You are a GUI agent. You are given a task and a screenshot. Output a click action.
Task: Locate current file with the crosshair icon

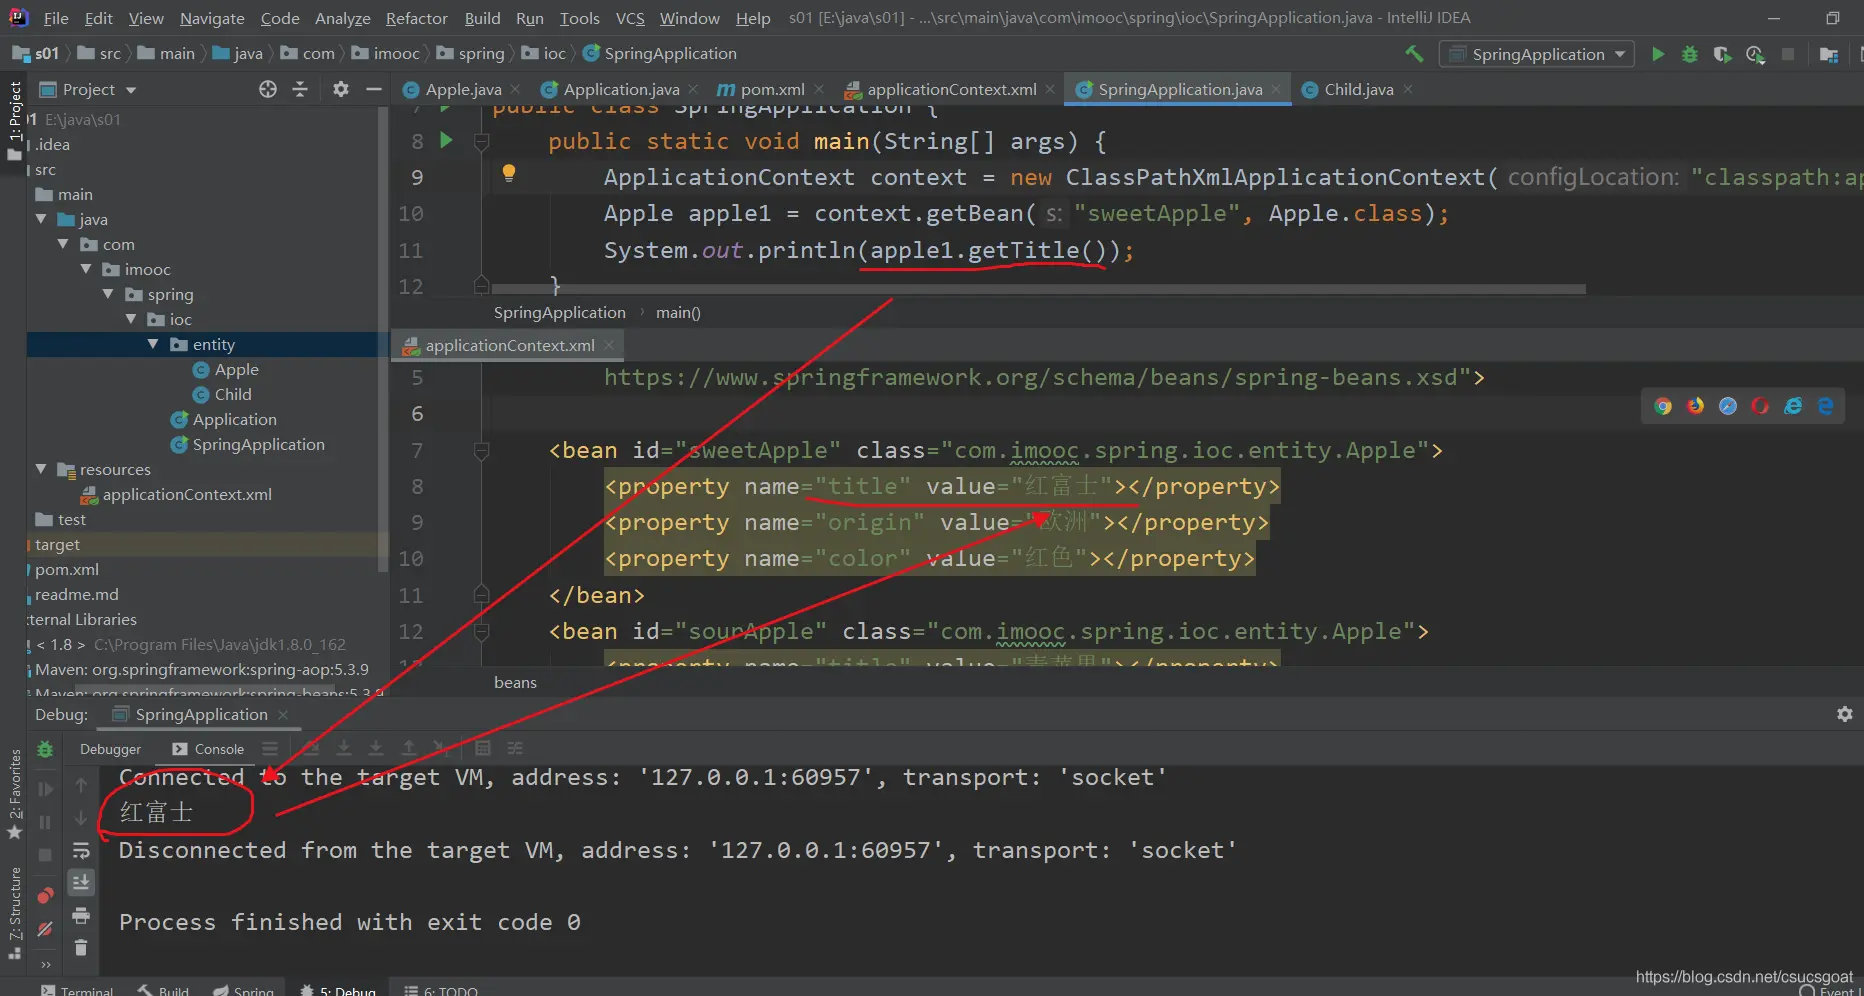(268, 89)
